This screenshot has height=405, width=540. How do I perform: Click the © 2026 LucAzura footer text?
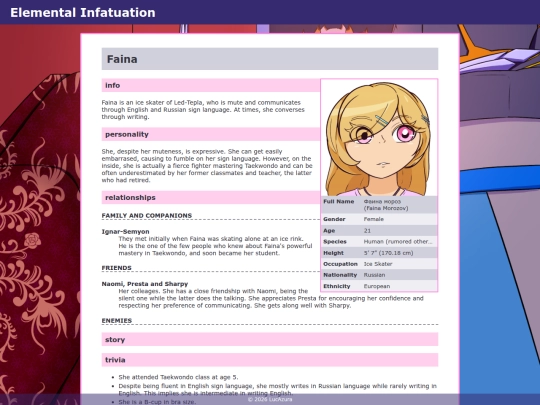(270, 399)
